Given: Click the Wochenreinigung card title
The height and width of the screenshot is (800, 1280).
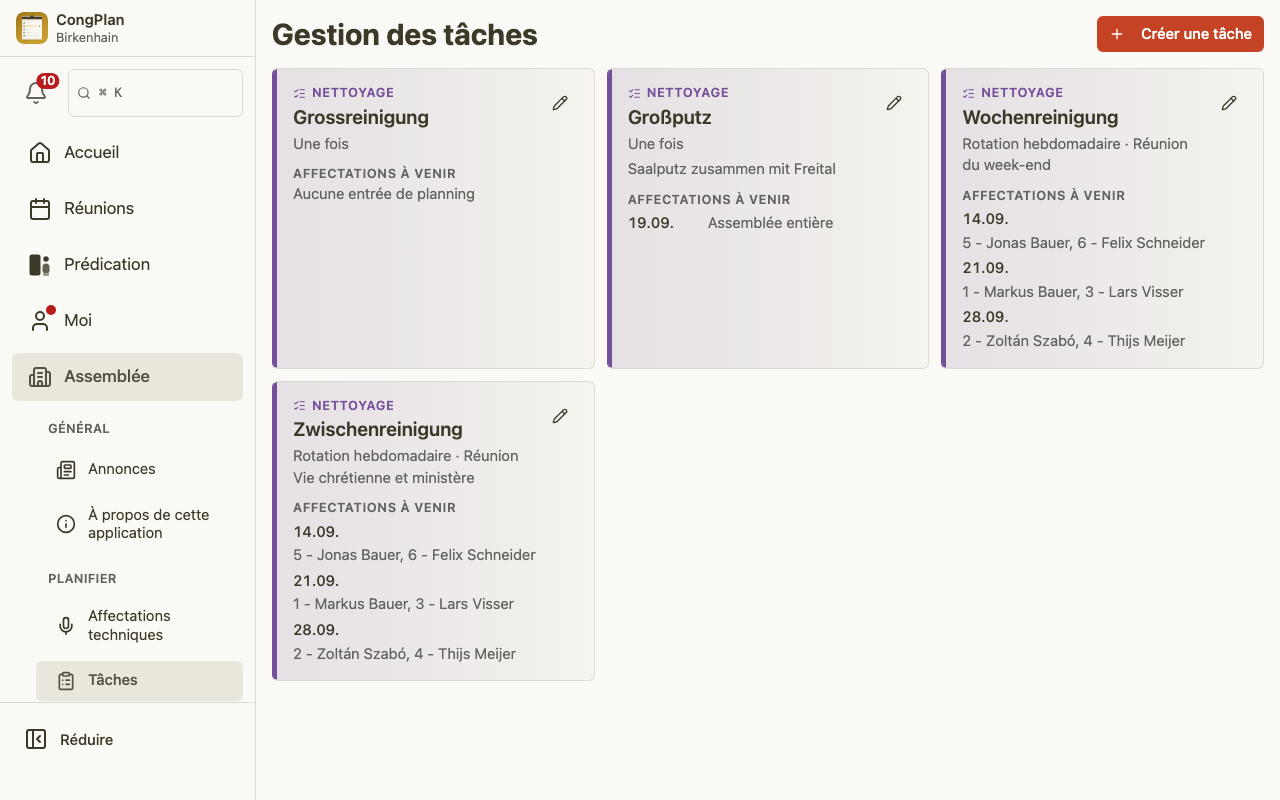Looking at the screenshot, I should (1040, 117).
